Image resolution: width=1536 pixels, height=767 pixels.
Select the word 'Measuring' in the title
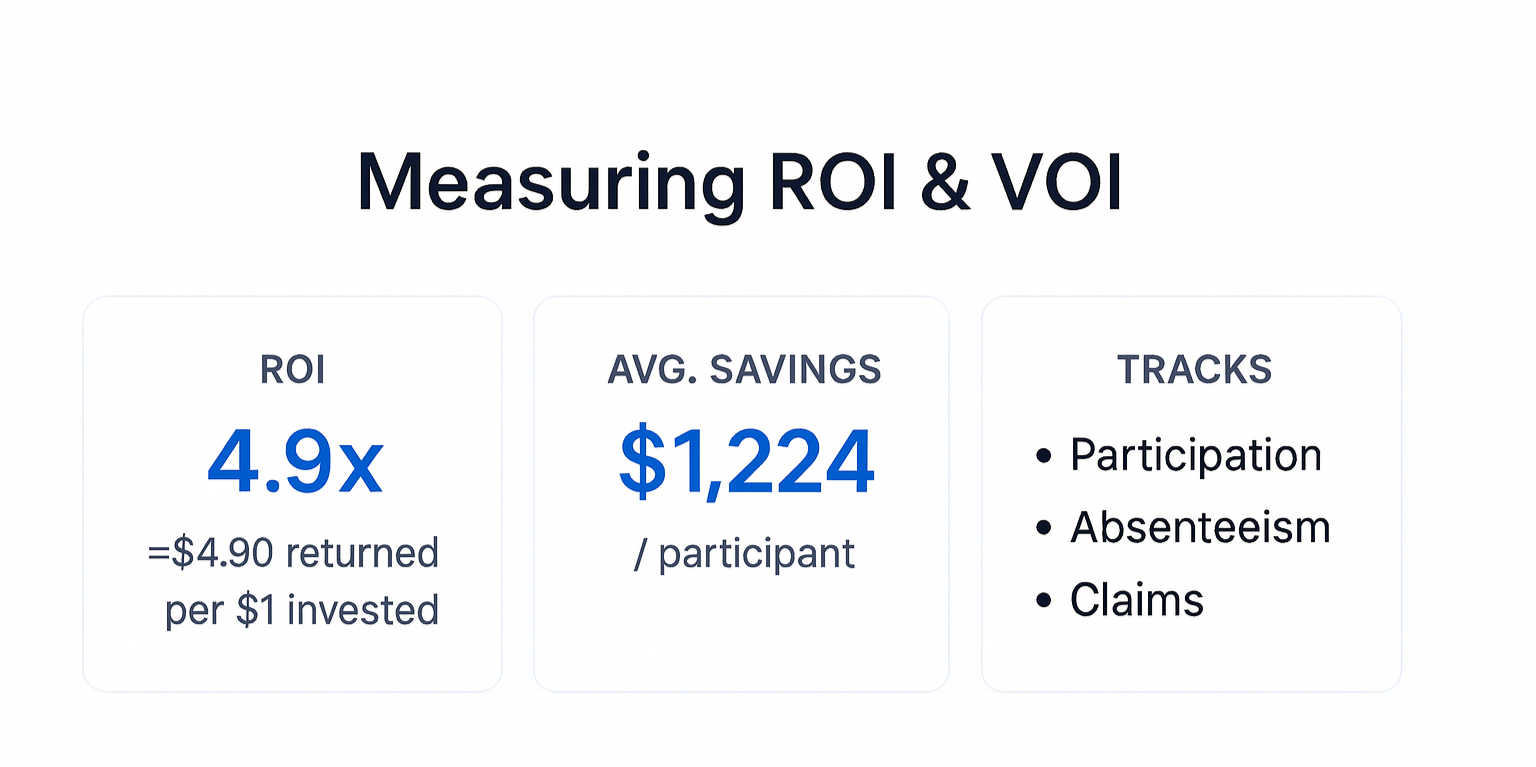click(x=549, y=184)
